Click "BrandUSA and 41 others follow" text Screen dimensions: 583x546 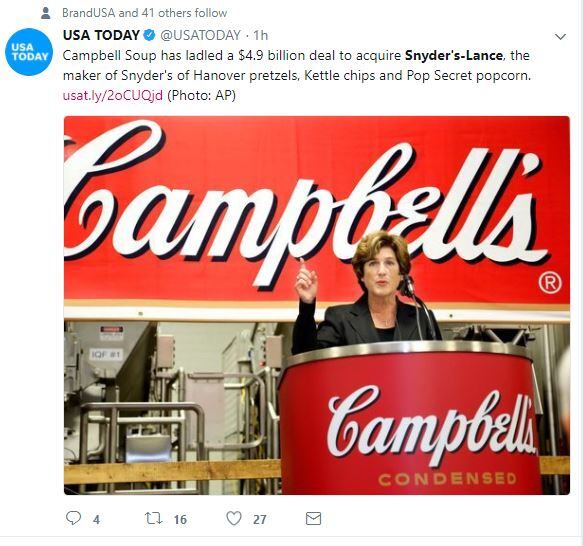(145, 13)
